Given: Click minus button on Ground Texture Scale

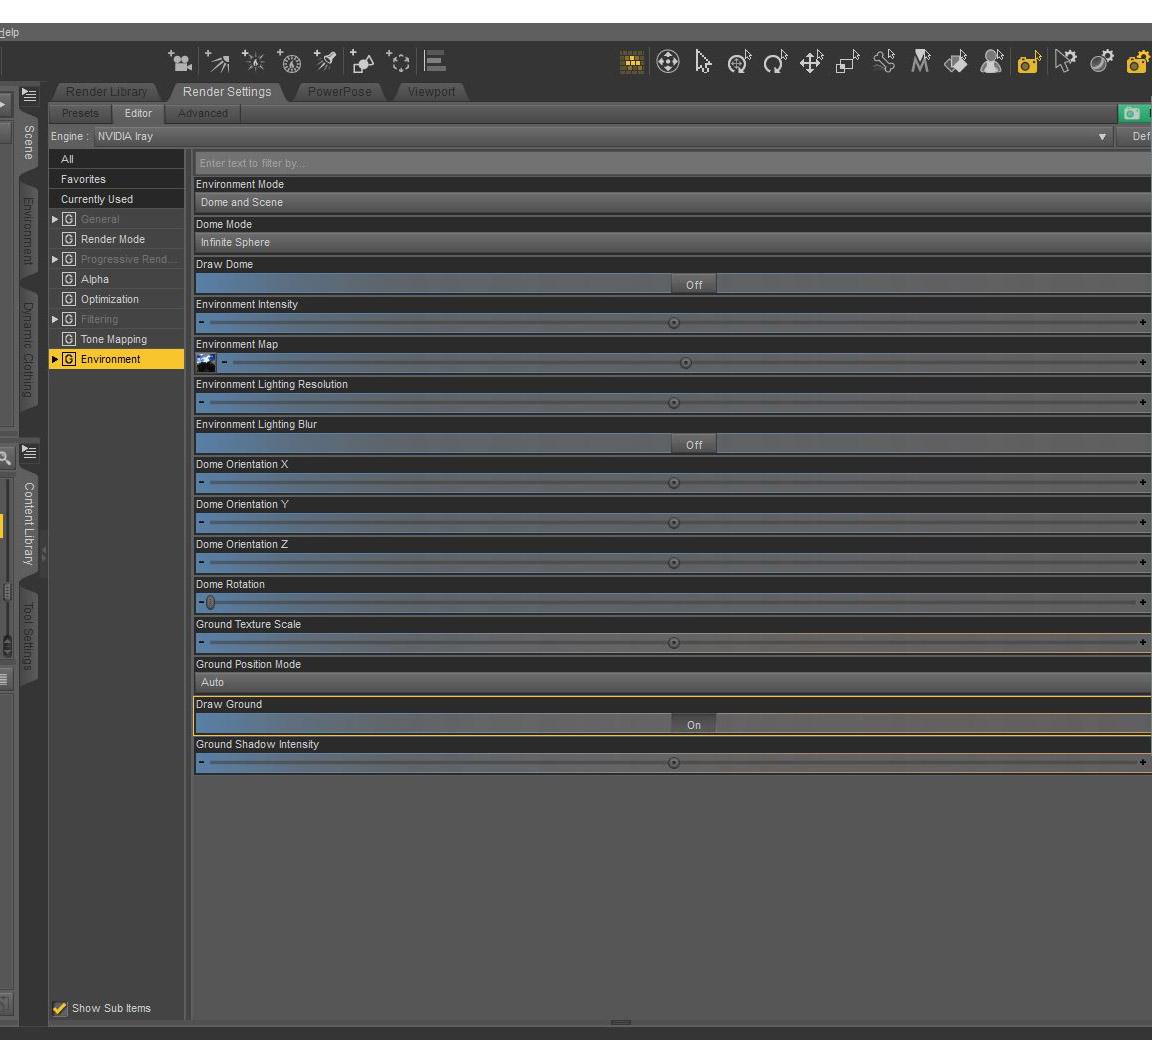Looking at the screenshot, I should pyautogui.click(x=201, y=643).
